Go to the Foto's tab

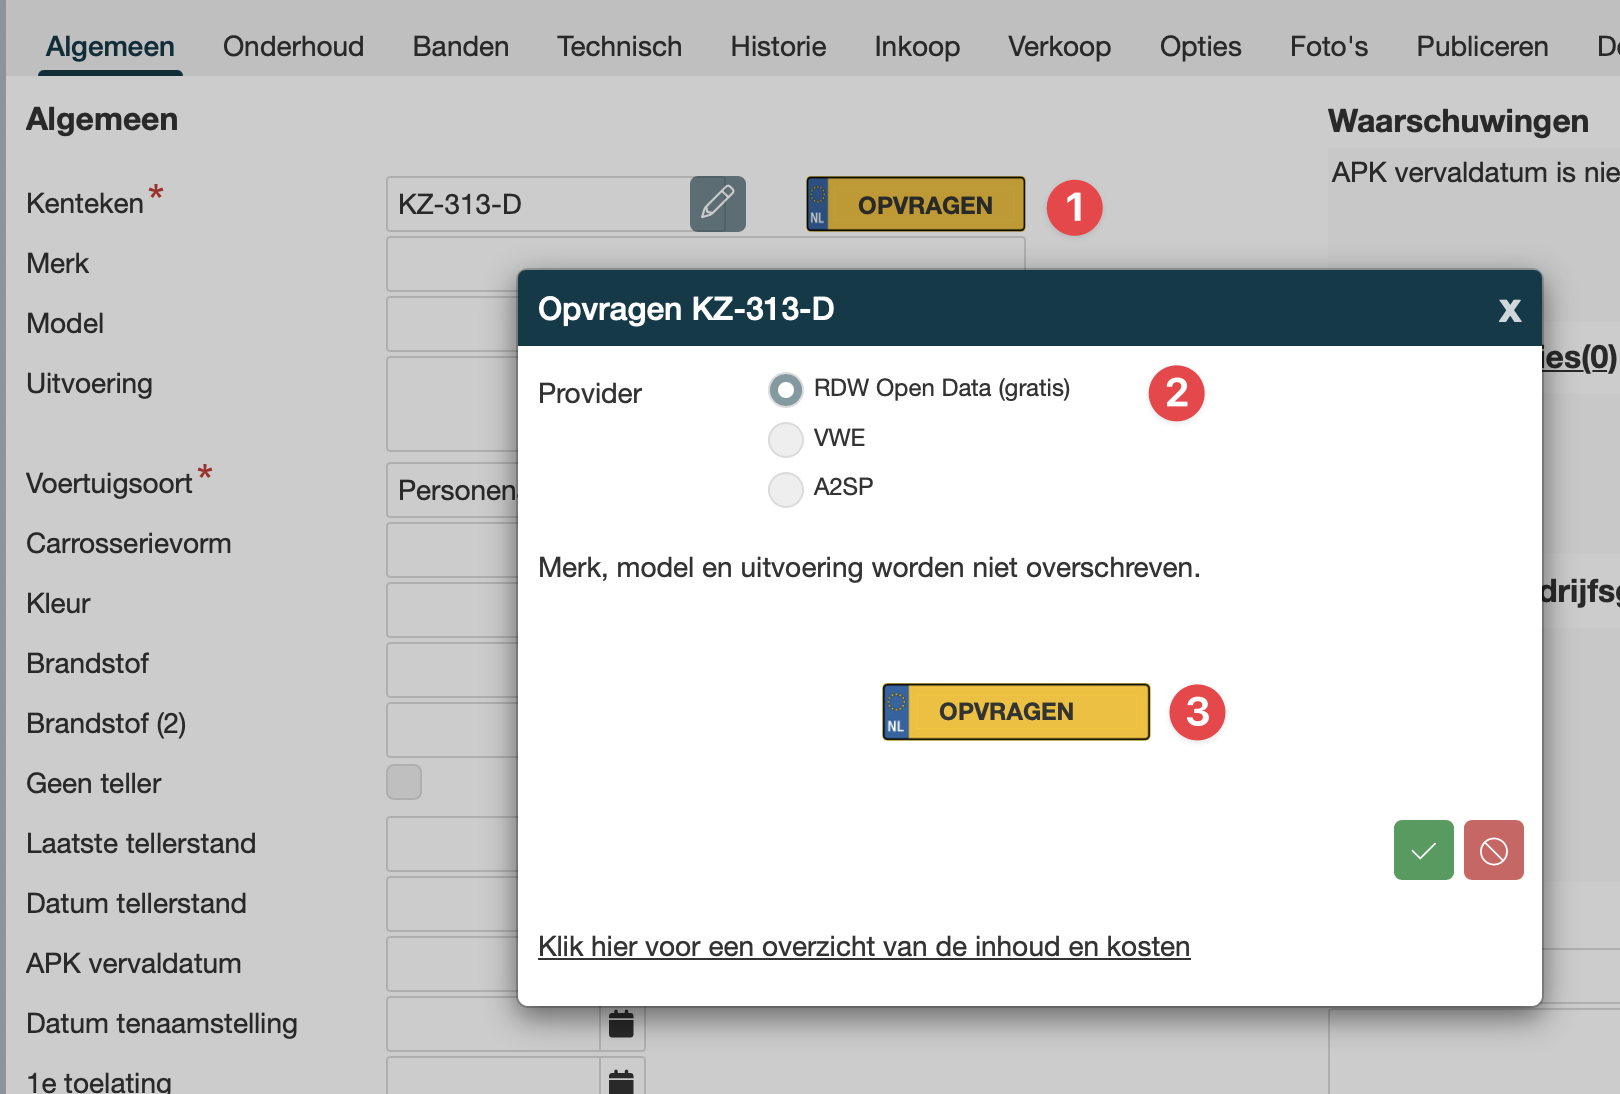pos(1328,47)
